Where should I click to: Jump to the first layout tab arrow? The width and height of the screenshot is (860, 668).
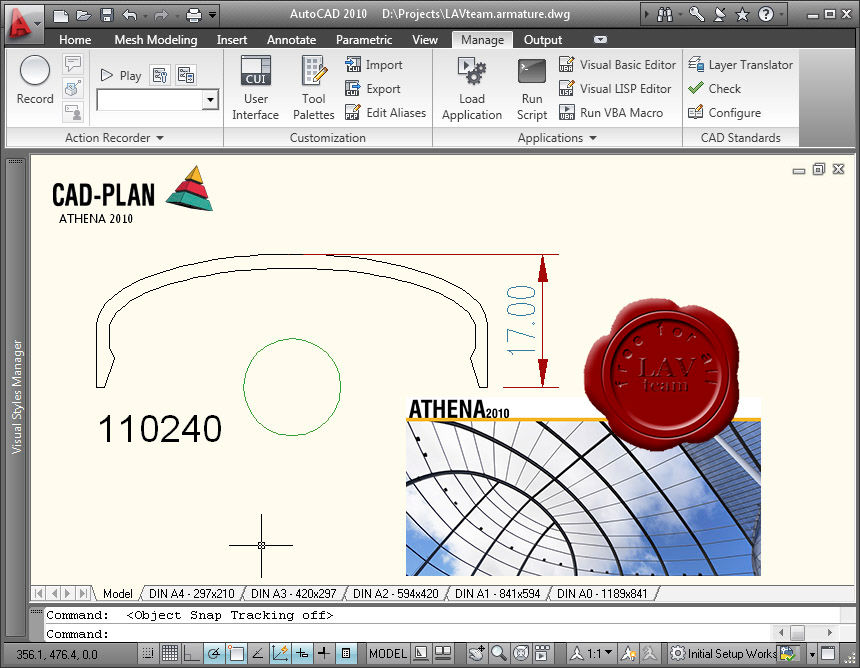(38, 593)
